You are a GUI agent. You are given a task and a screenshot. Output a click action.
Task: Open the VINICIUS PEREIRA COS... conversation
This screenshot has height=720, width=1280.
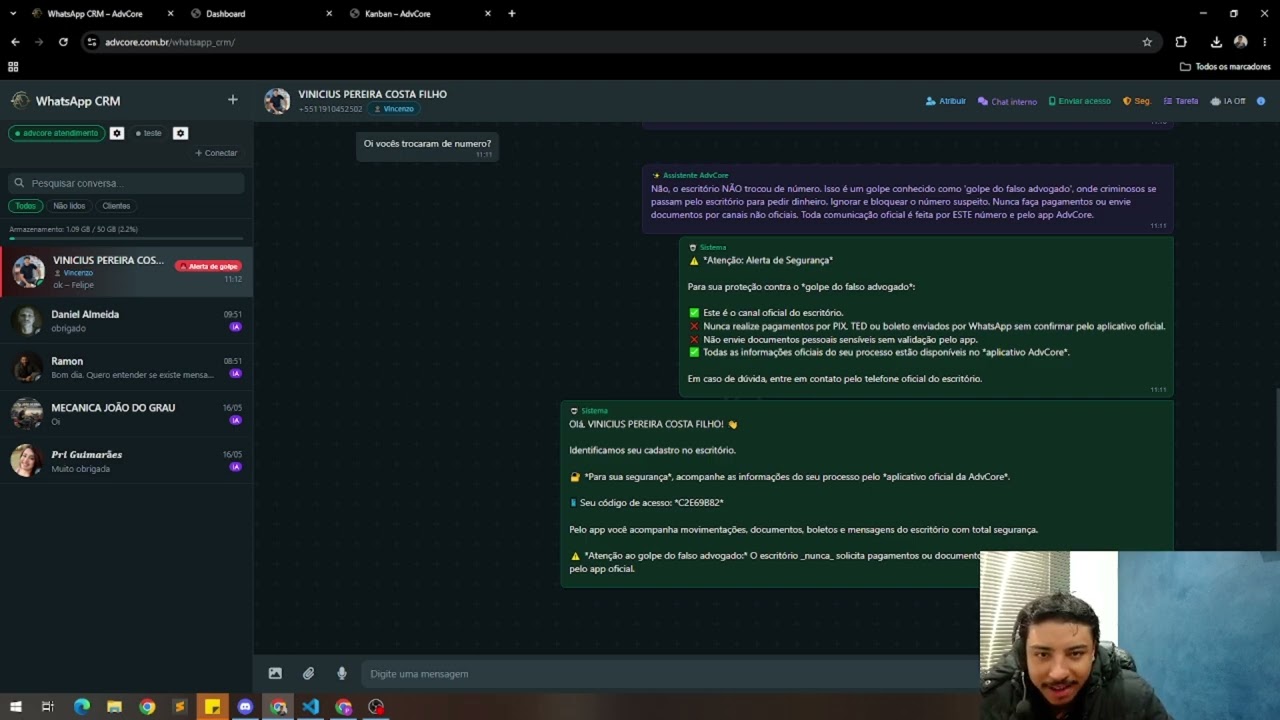tap(126, 272)
